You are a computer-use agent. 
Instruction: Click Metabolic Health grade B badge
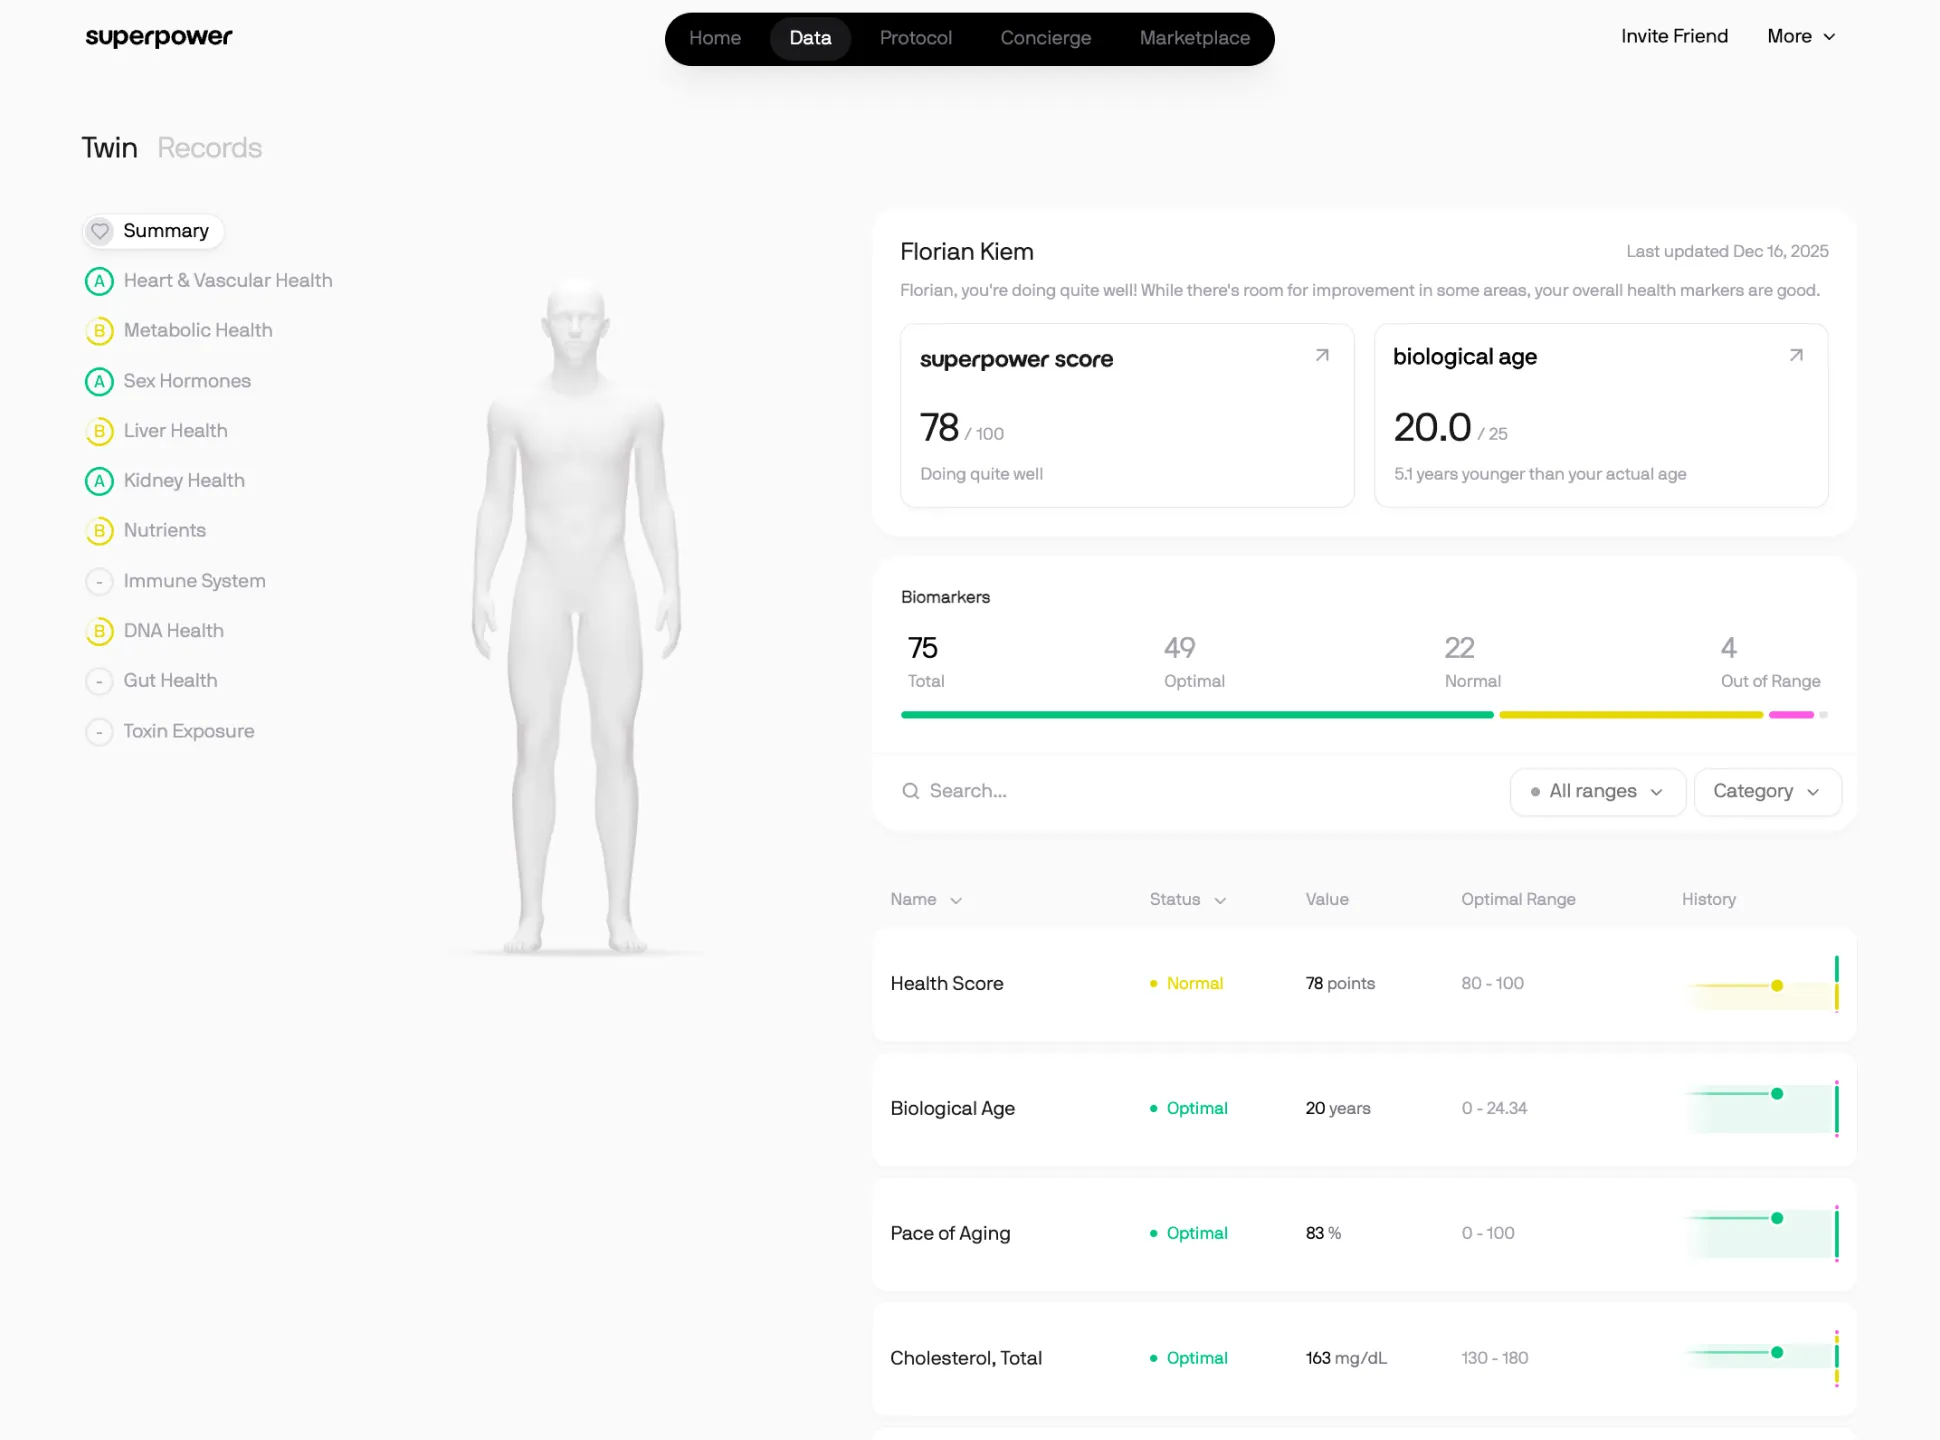pyautogui.click(x=99, y=331)
